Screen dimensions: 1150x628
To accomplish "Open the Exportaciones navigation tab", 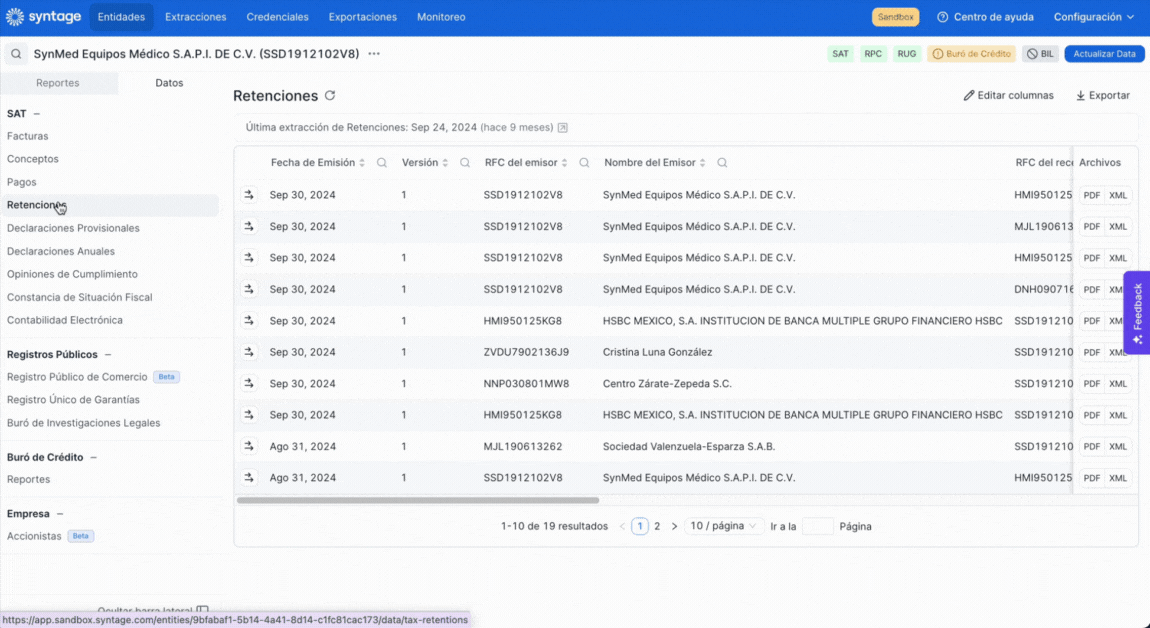I will tap(362, 17).
